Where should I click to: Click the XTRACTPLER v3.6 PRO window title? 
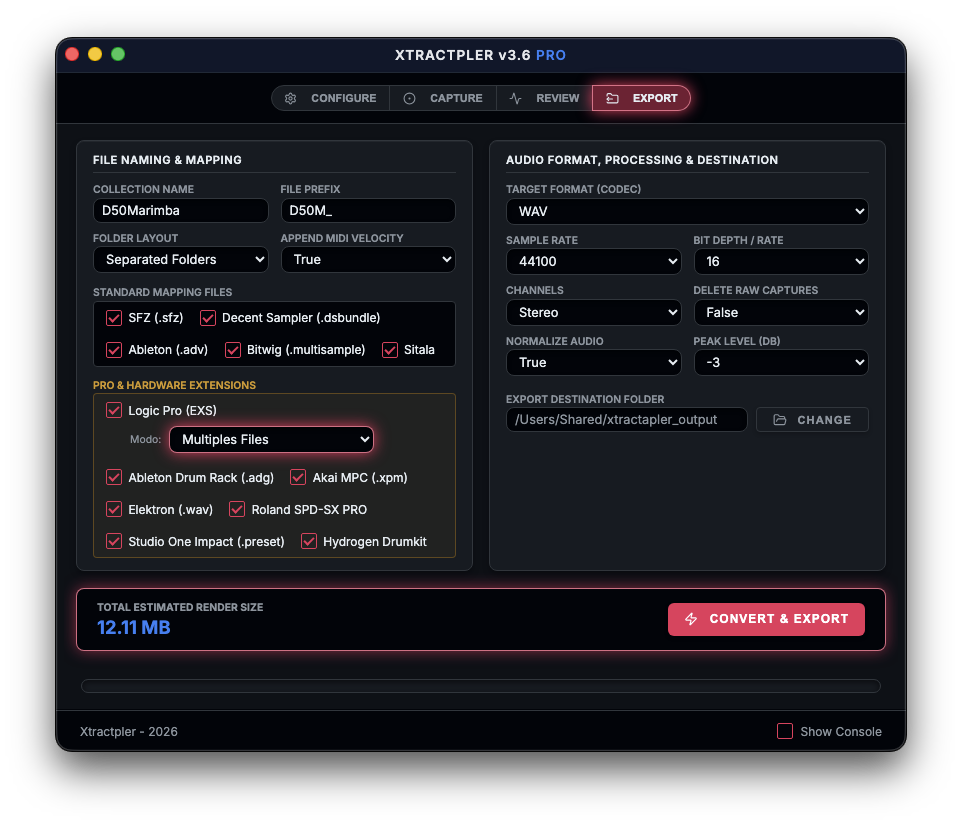point(480,55)
